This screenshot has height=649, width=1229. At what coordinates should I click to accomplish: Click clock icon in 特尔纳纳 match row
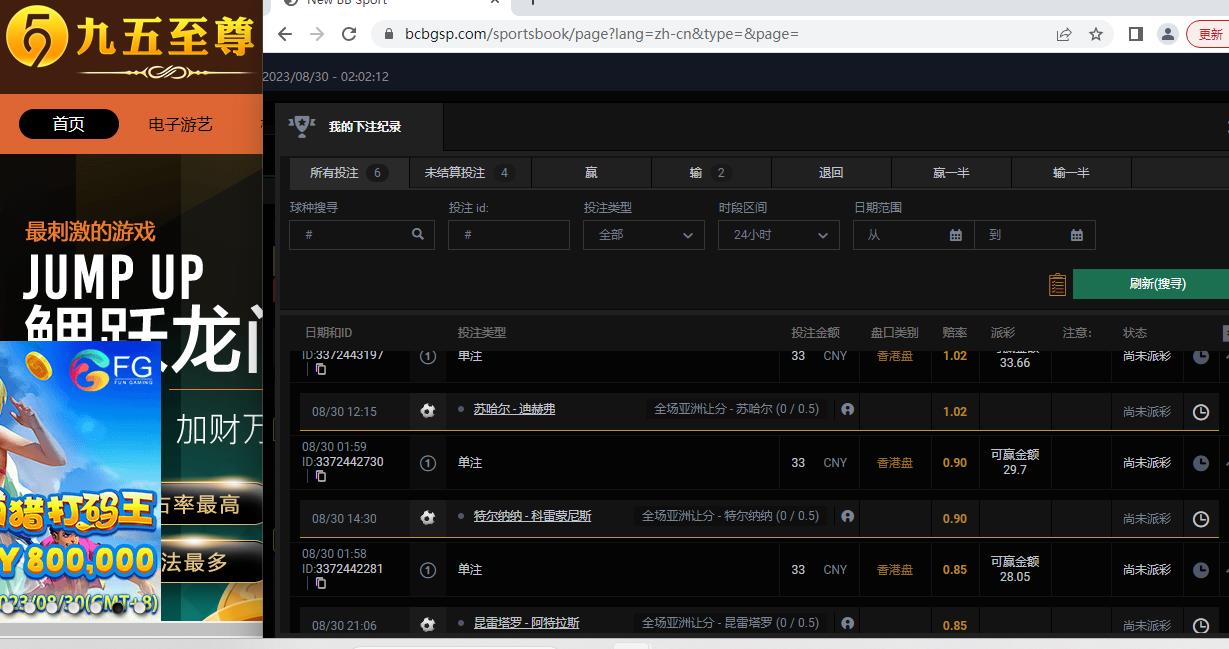tap(1201, 519)
